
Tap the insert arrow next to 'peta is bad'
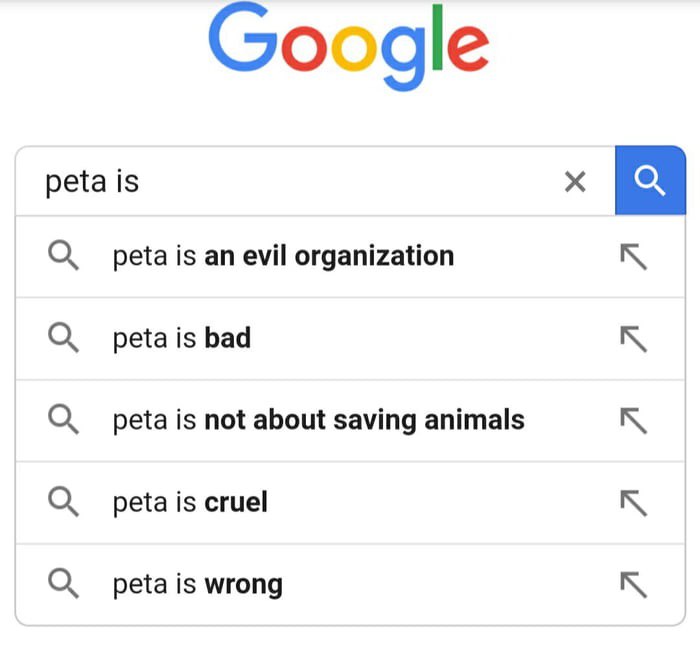[633, 339]
